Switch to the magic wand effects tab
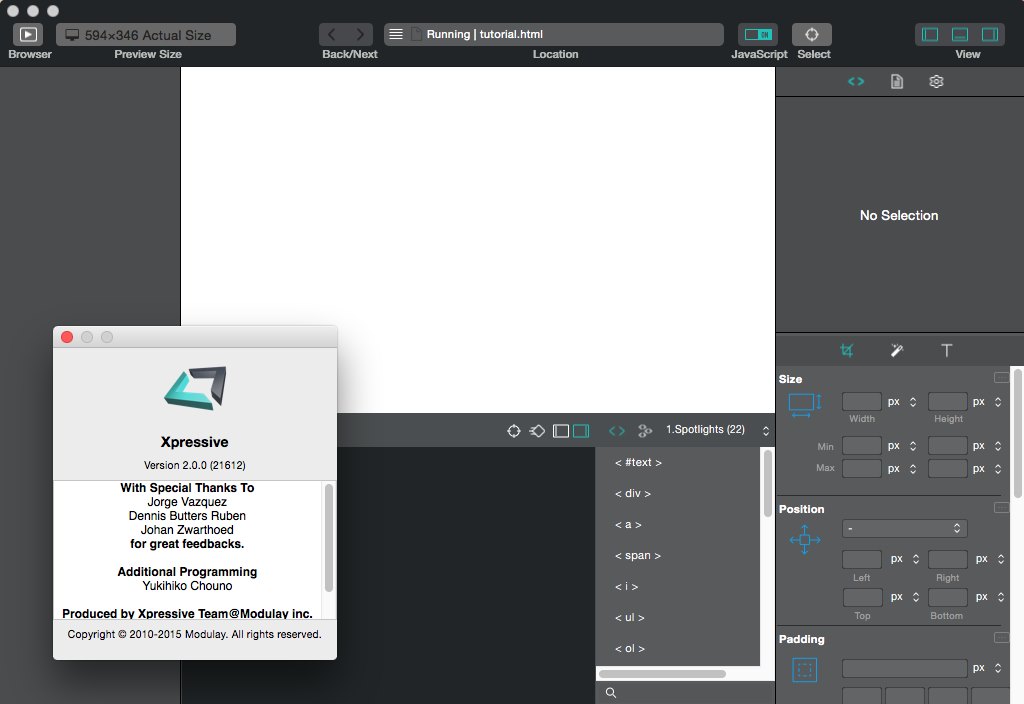 tap(897, 351)
